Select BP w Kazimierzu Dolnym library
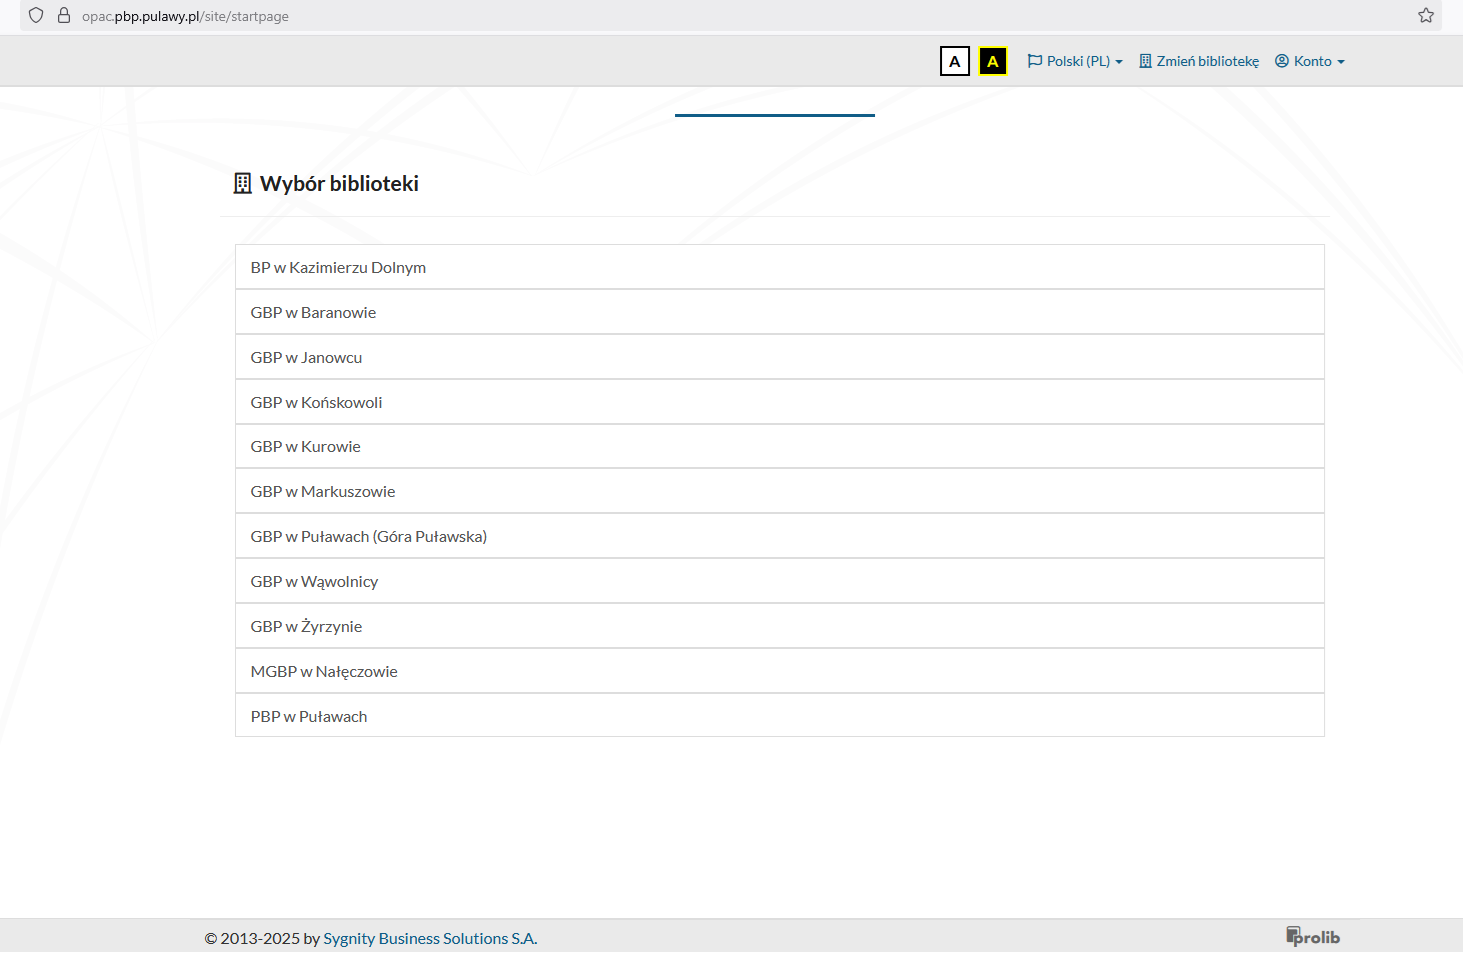 pos(338,267)
